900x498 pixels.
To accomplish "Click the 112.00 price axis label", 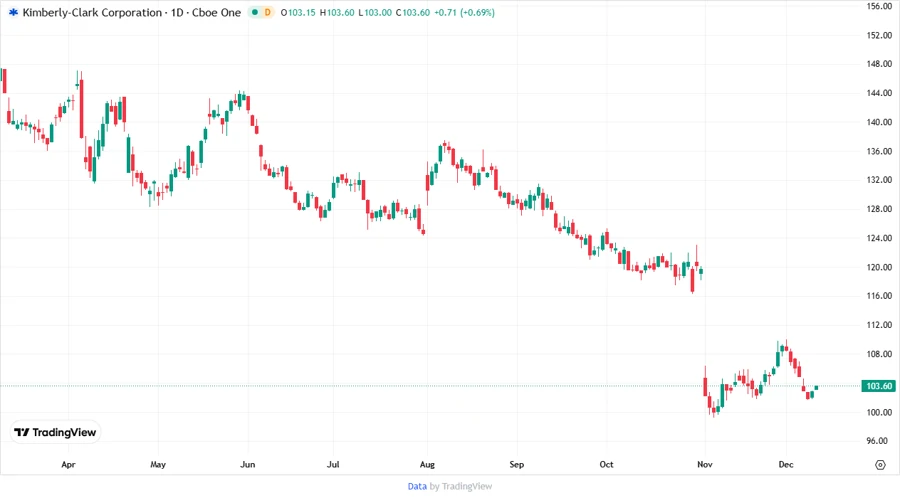I will tap(879, 325).
